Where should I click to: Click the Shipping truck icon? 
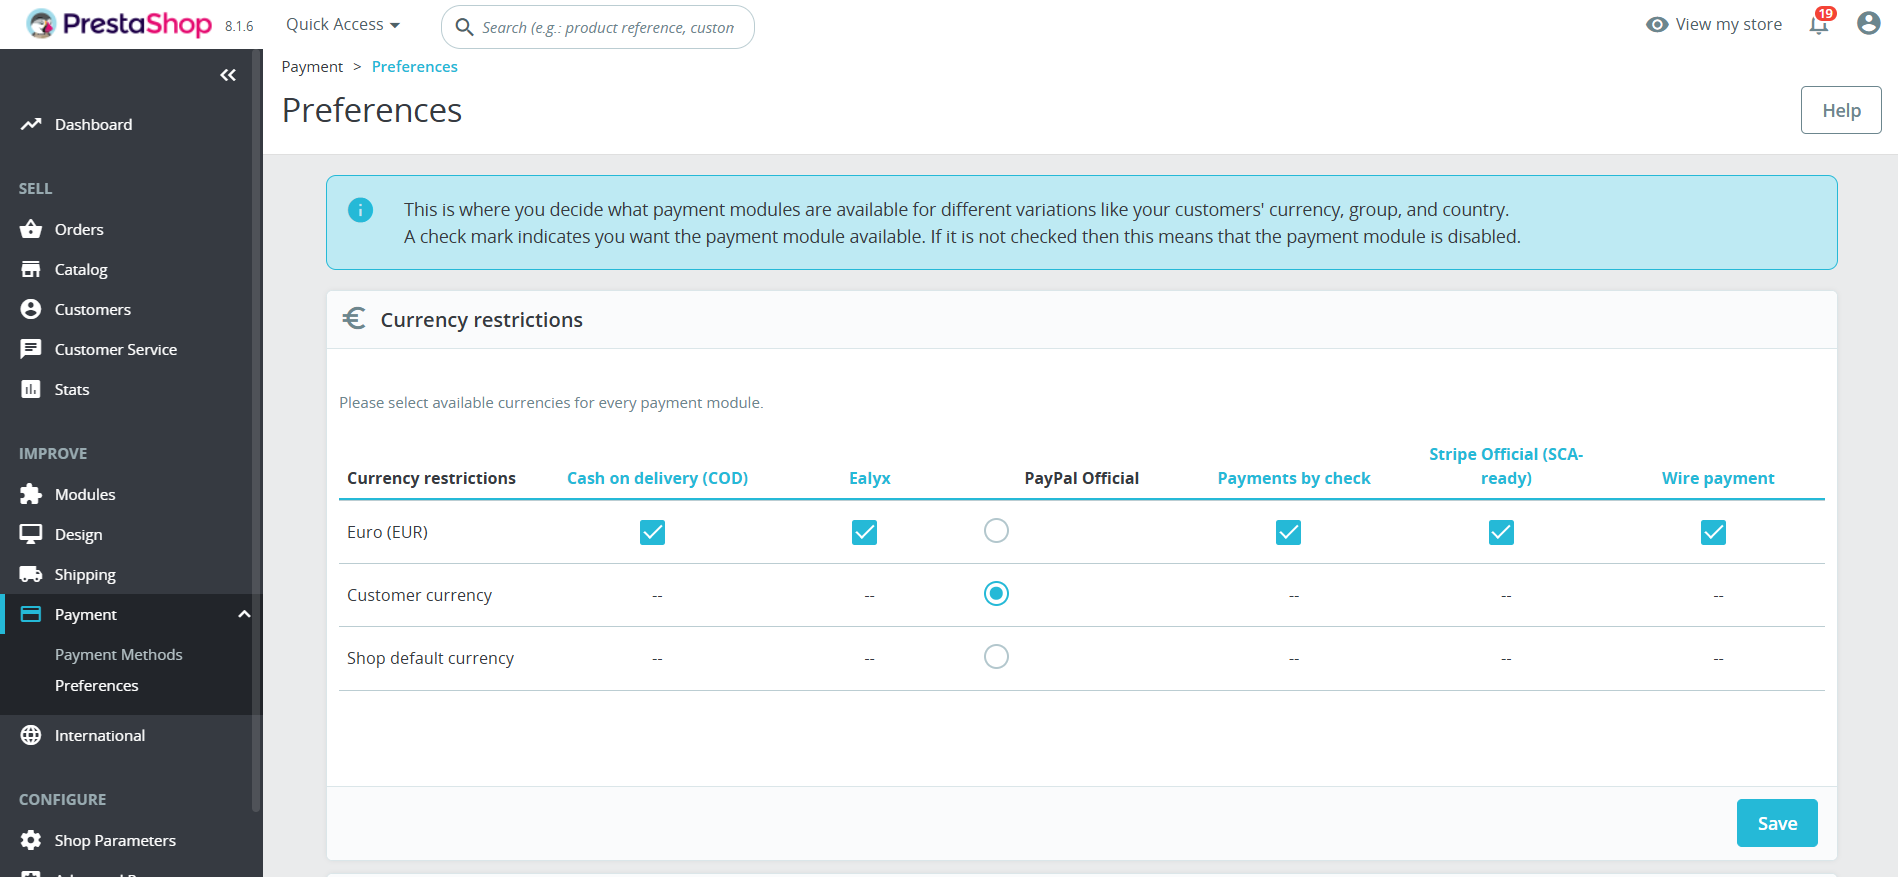click(x=31, y=574)
